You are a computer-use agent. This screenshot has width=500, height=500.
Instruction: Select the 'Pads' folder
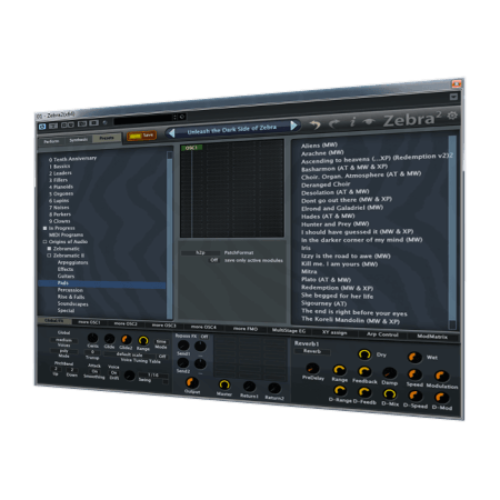(102, 284)
